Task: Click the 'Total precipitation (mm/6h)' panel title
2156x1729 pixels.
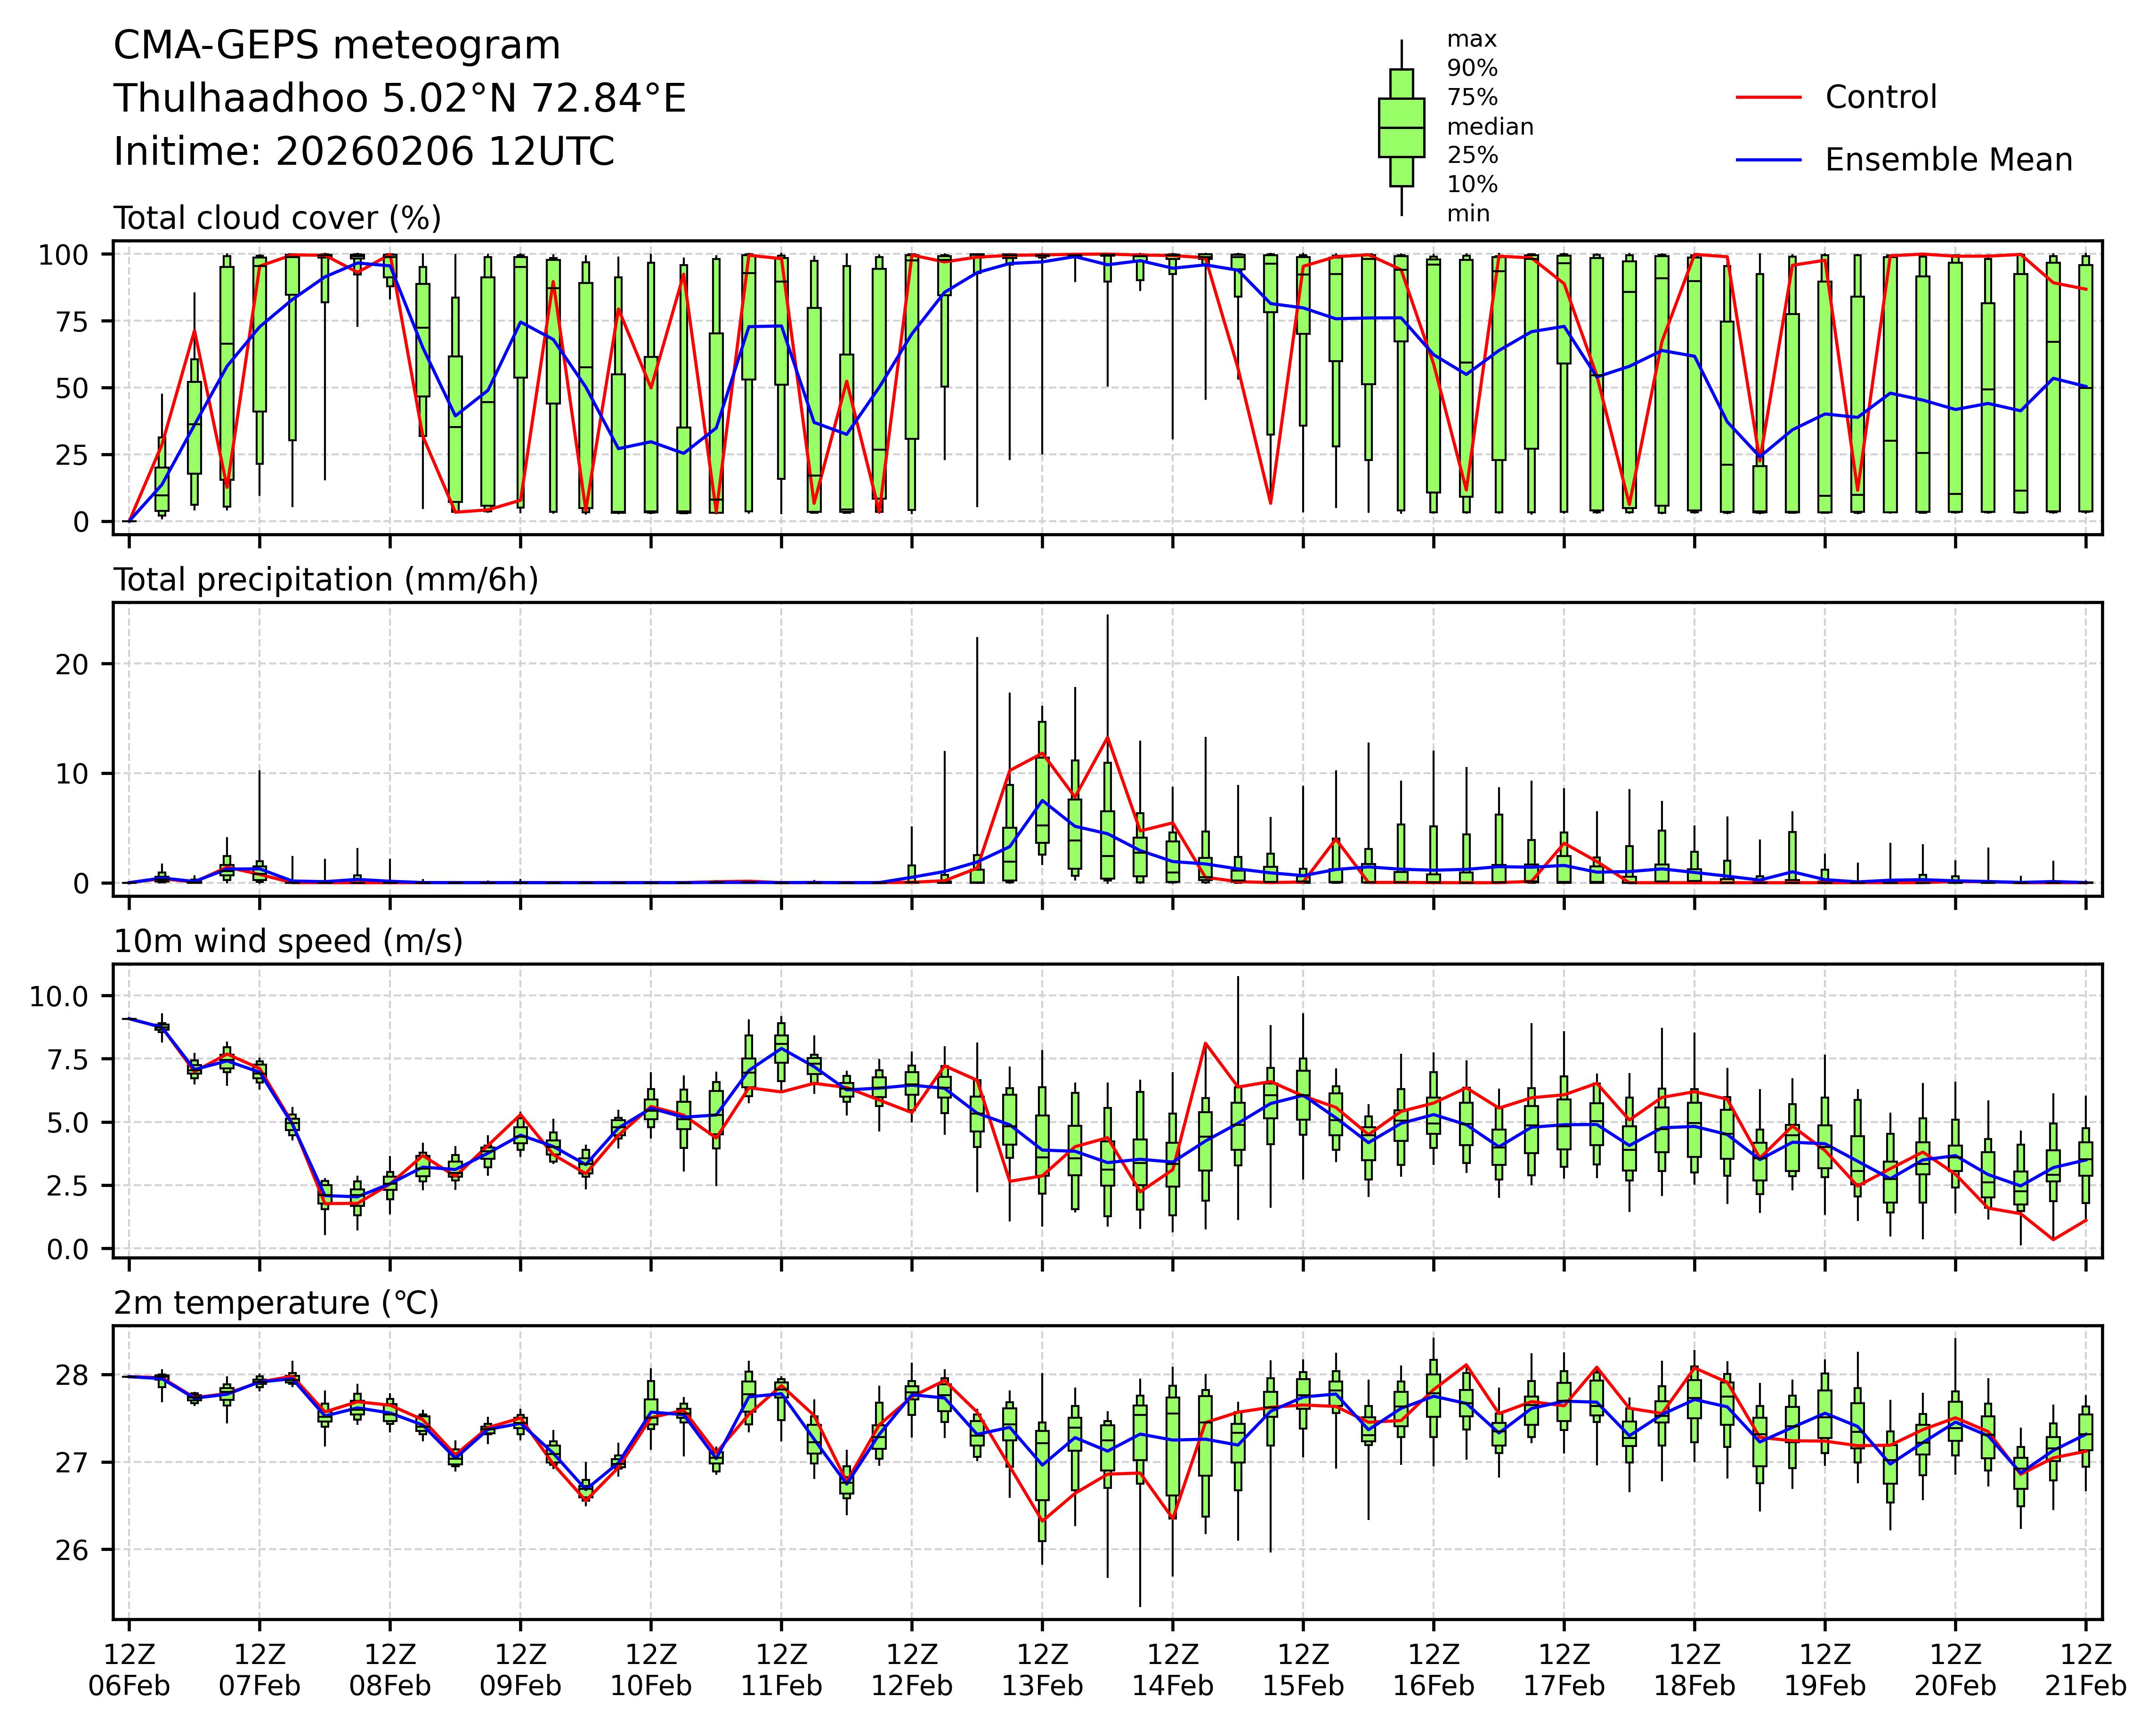Action: pyautogui.click(x=326, y=580)
